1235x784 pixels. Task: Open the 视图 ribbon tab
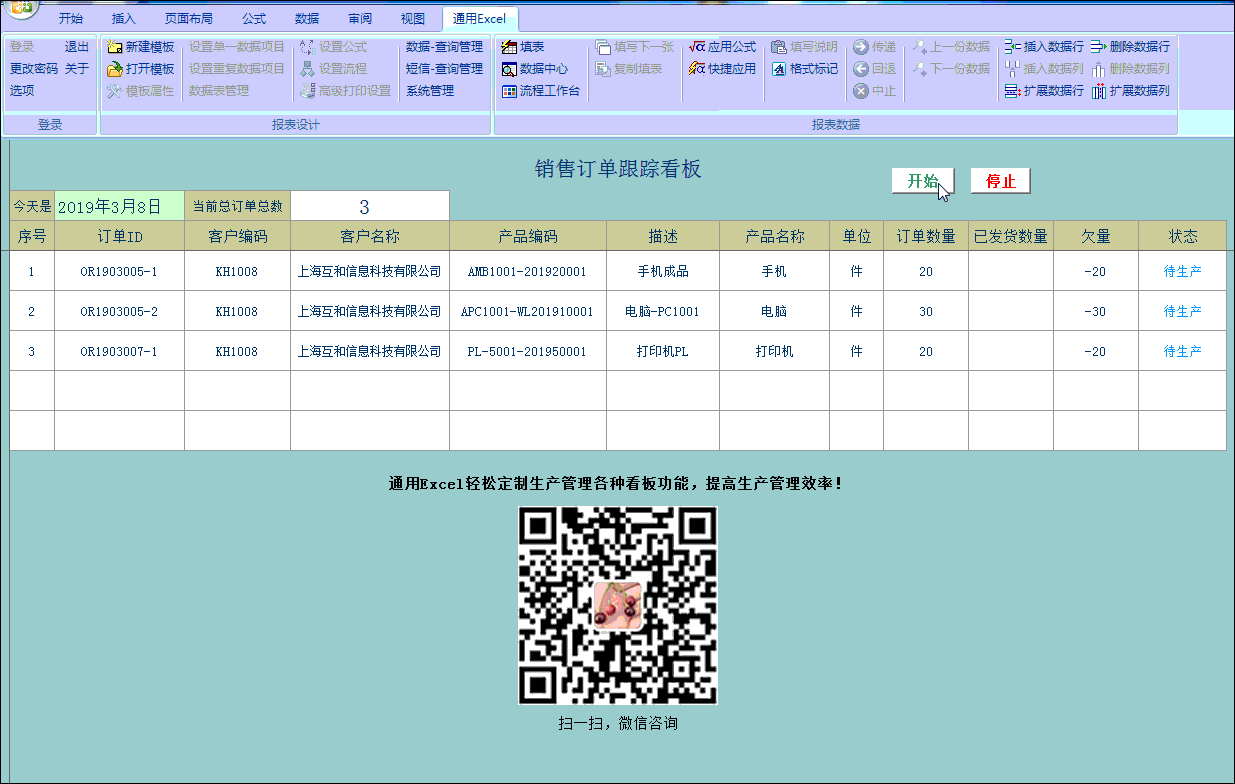tap(412, 19)
